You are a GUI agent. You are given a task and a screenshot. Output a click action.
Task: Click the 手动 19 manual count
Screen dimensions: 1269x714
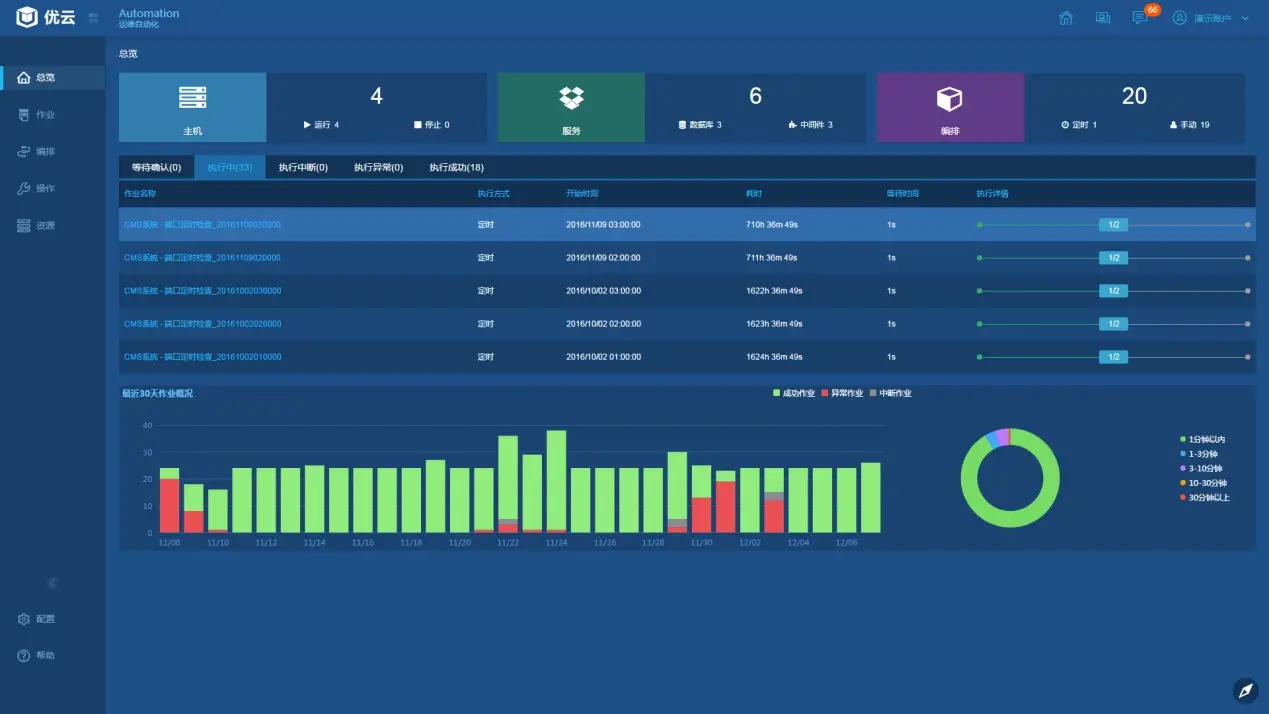pyautogui.click(x=1189, y=125)
